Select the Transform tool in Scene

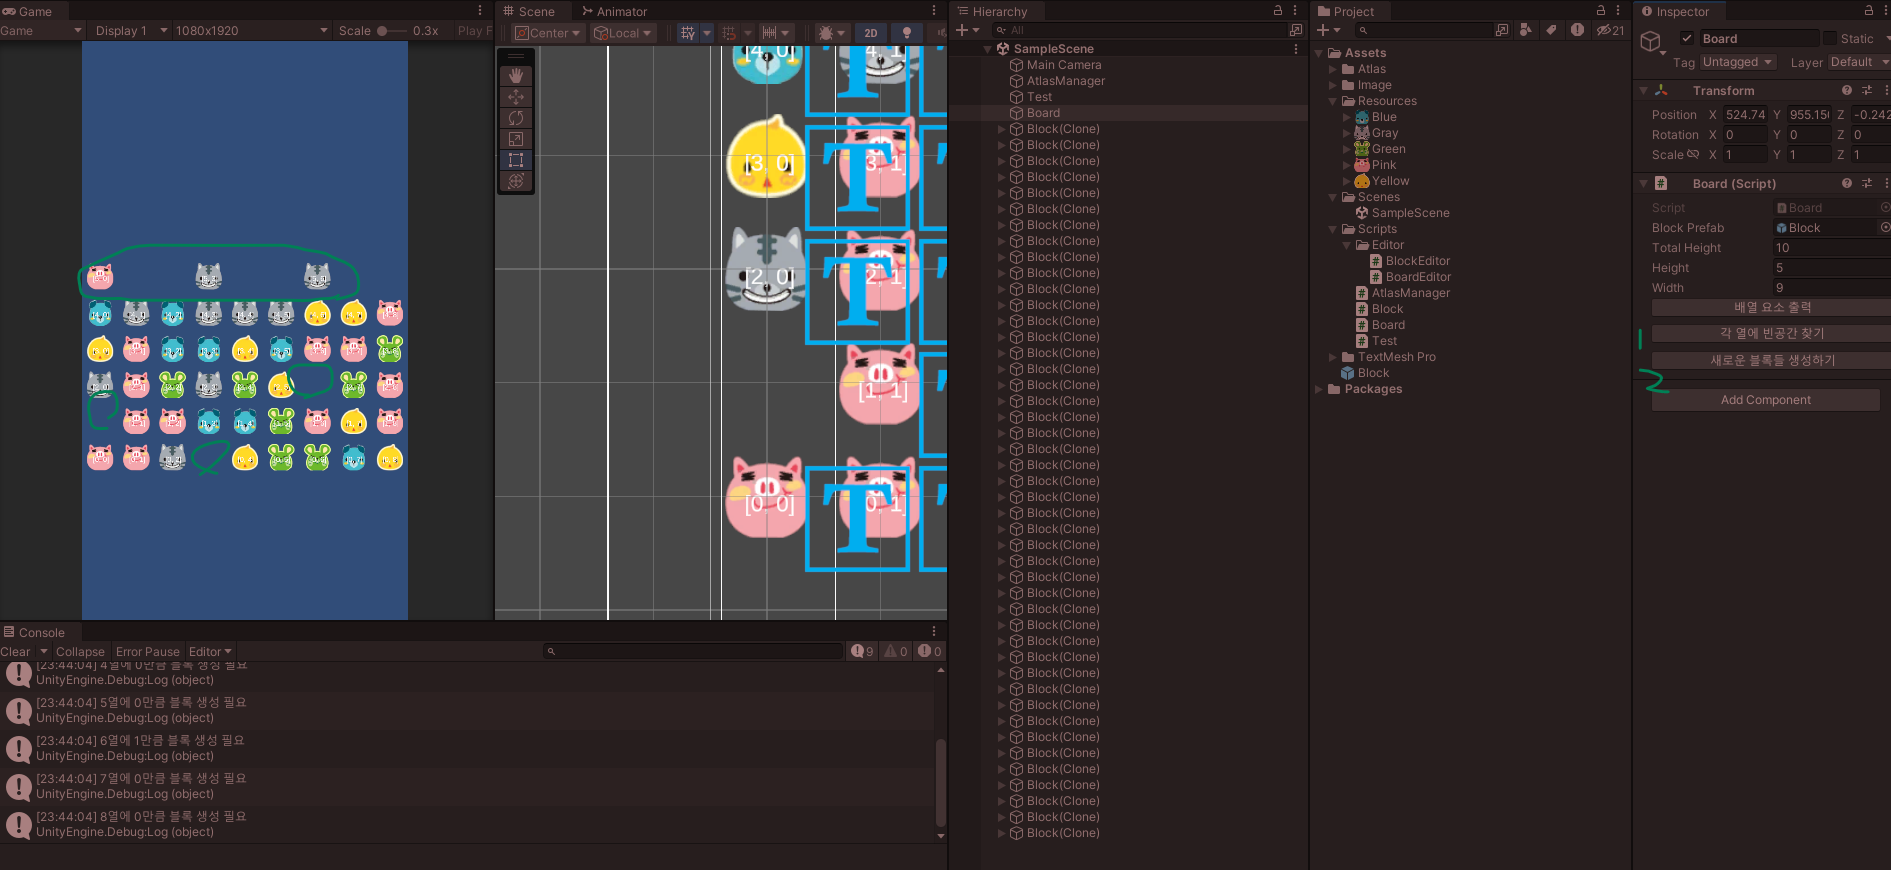tap(516, 181)
